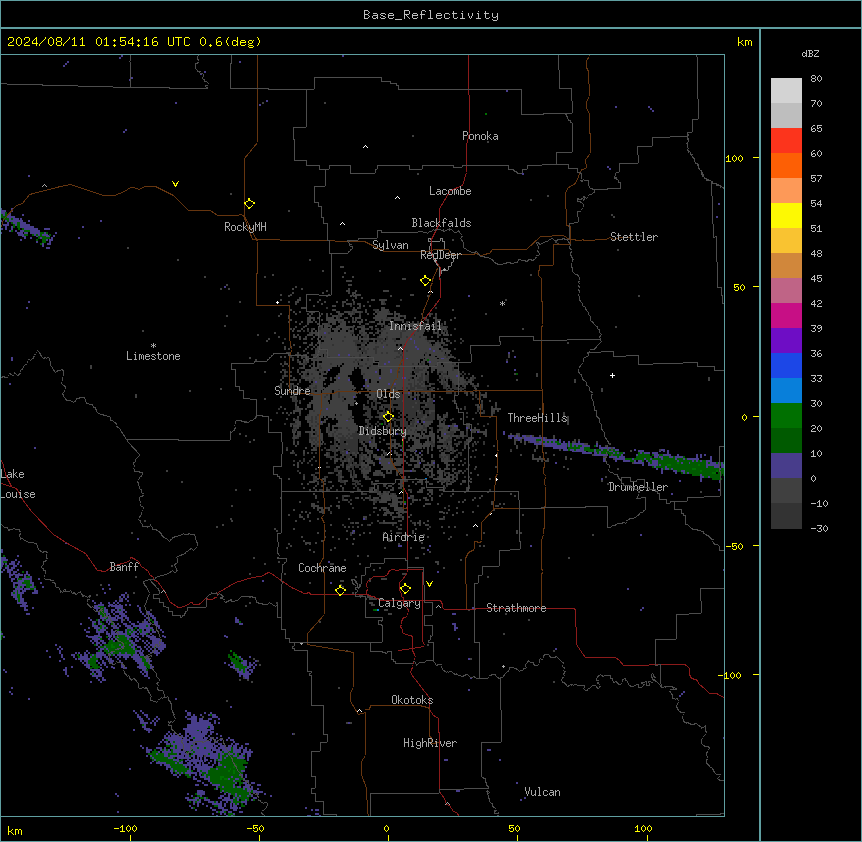
Task: Click the RockyMH label
Action: pyautogui.click(x=245, y=227)
